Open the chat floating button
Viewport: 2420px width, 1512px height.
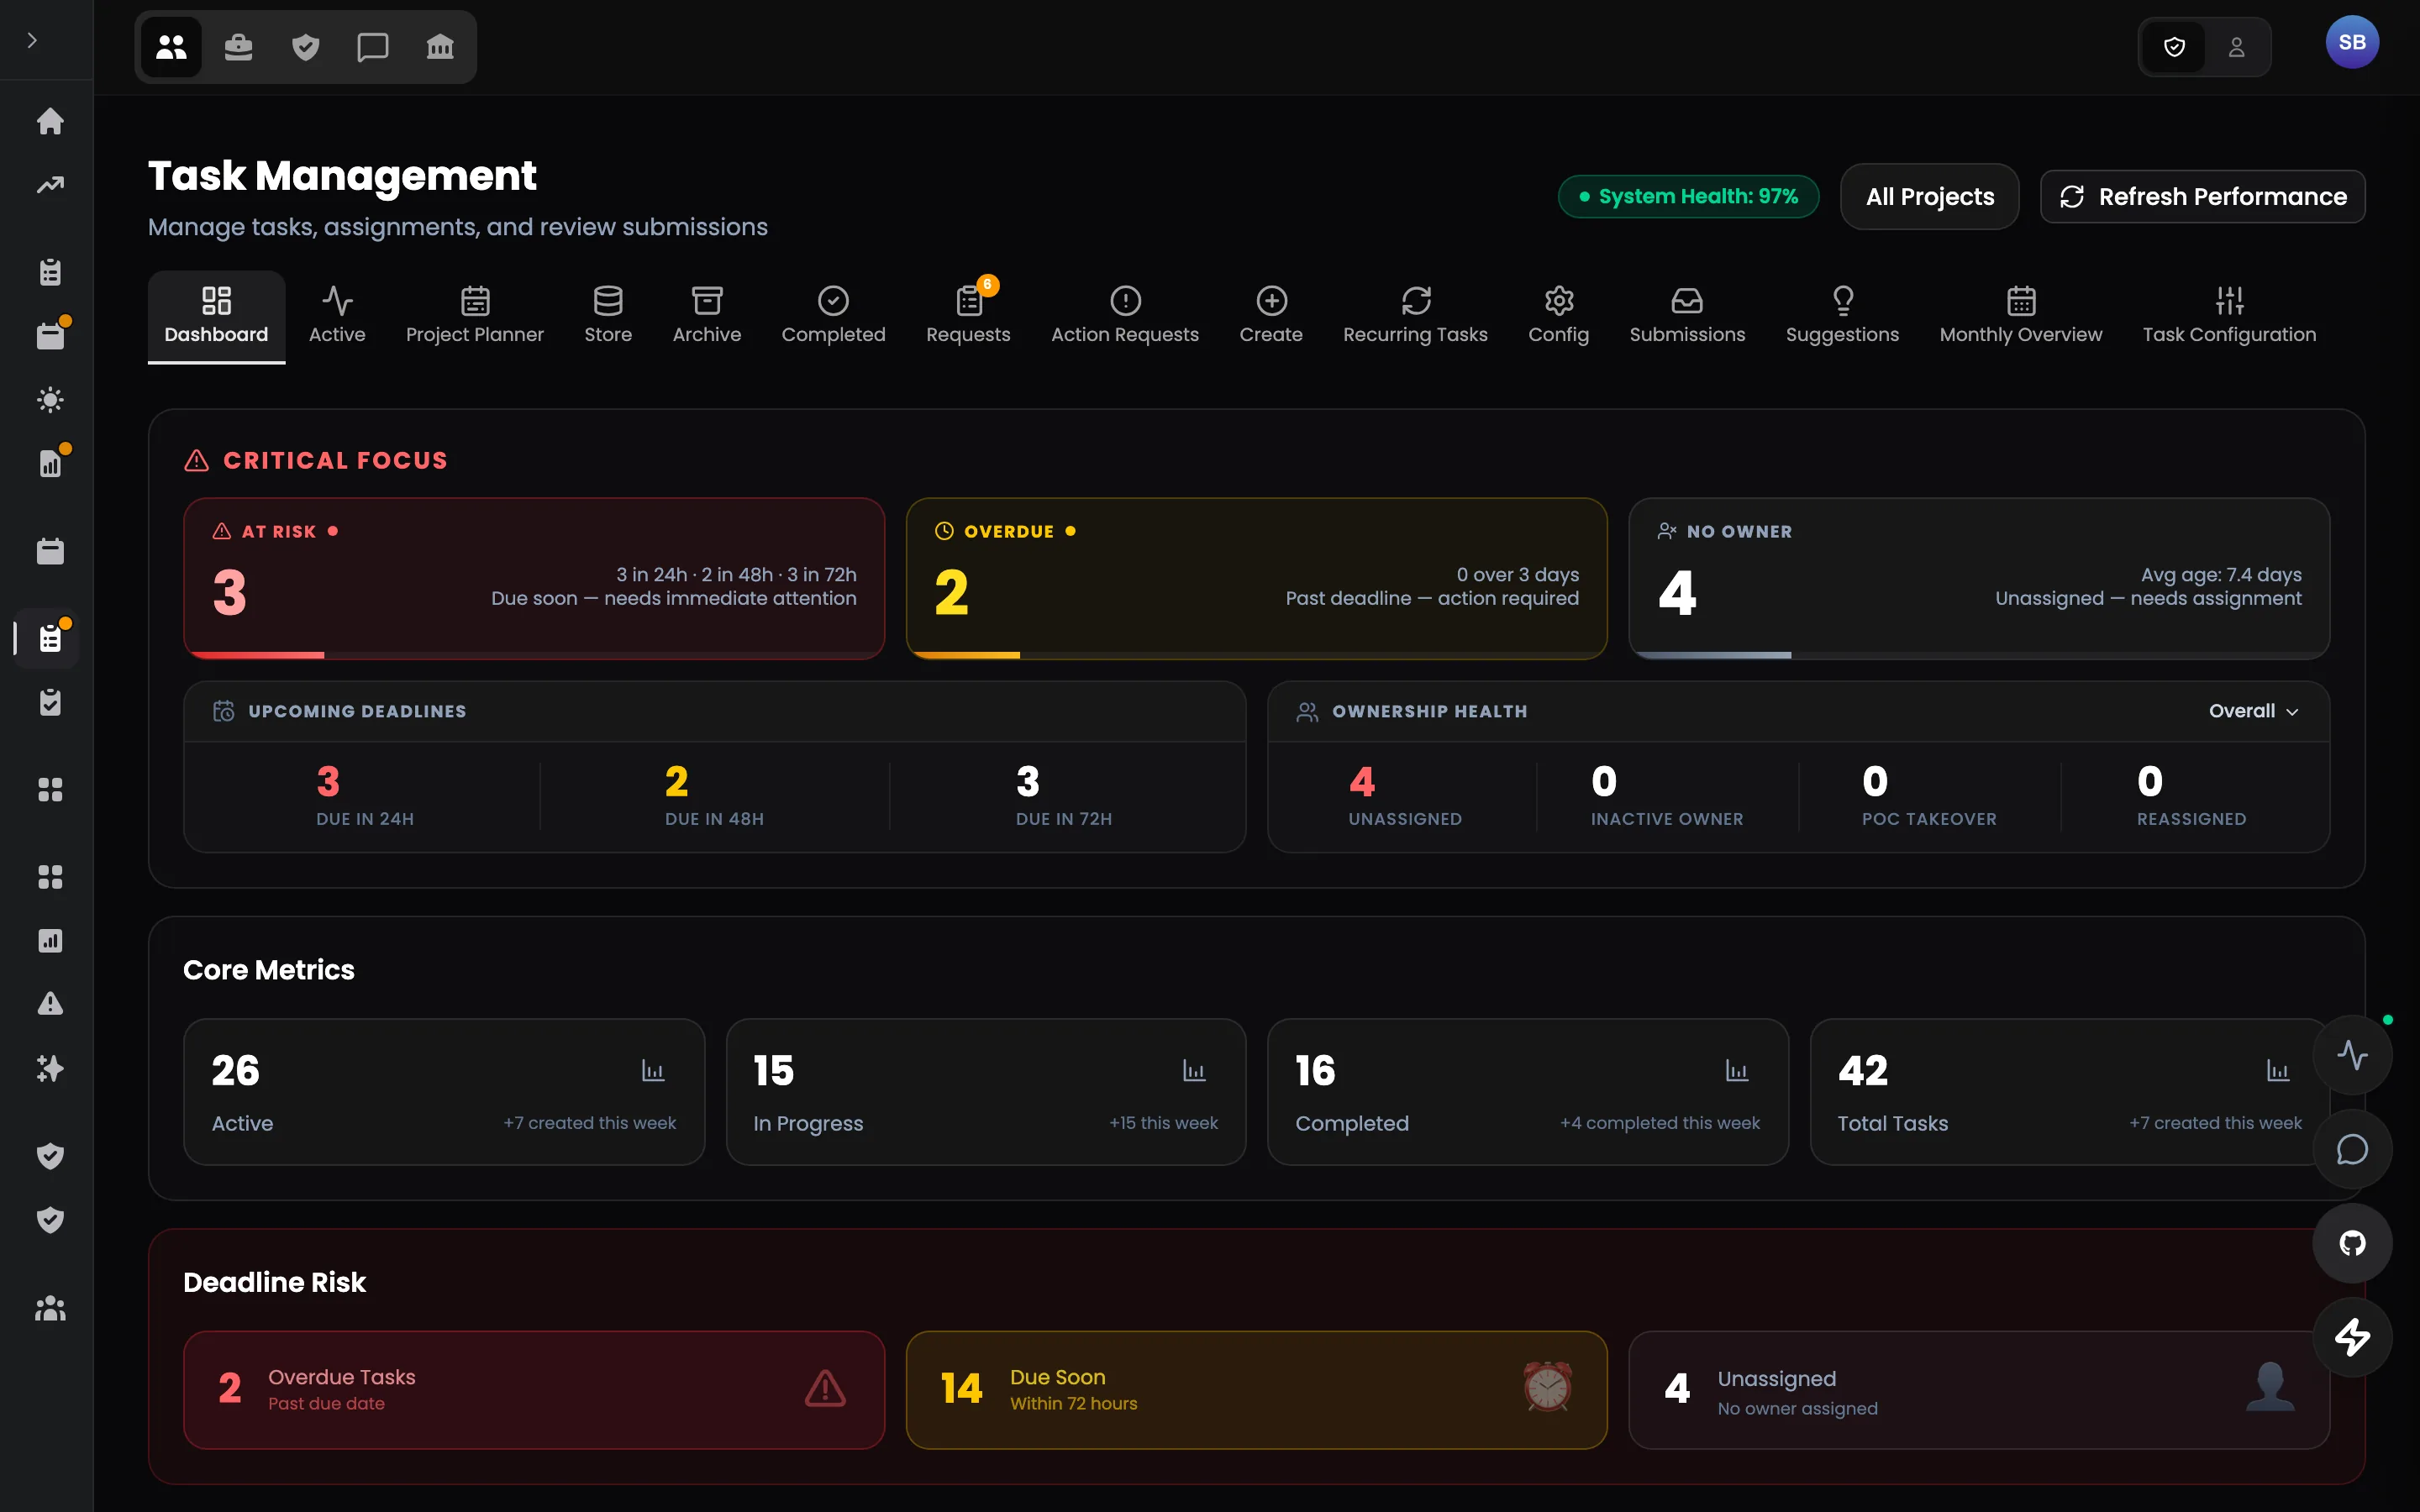(x=2352, y=1149)
